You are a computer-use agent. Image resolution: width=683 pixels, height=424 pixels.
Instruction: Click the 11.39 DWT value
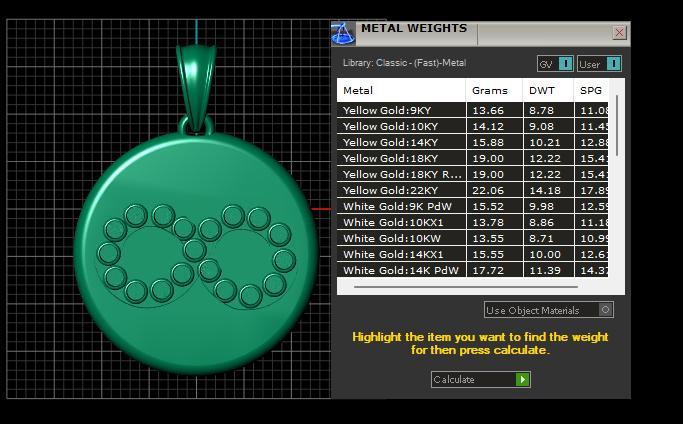(x=545, y=271)
